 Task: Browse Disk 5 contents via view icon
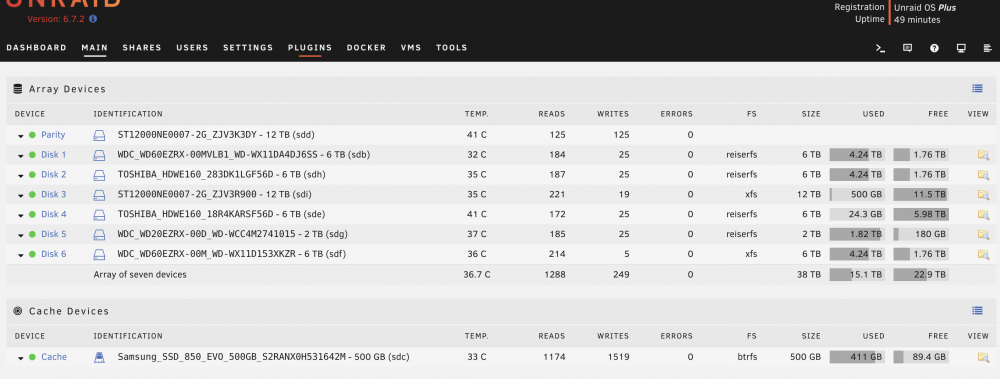pyautogui.click(x=983, y=234)
